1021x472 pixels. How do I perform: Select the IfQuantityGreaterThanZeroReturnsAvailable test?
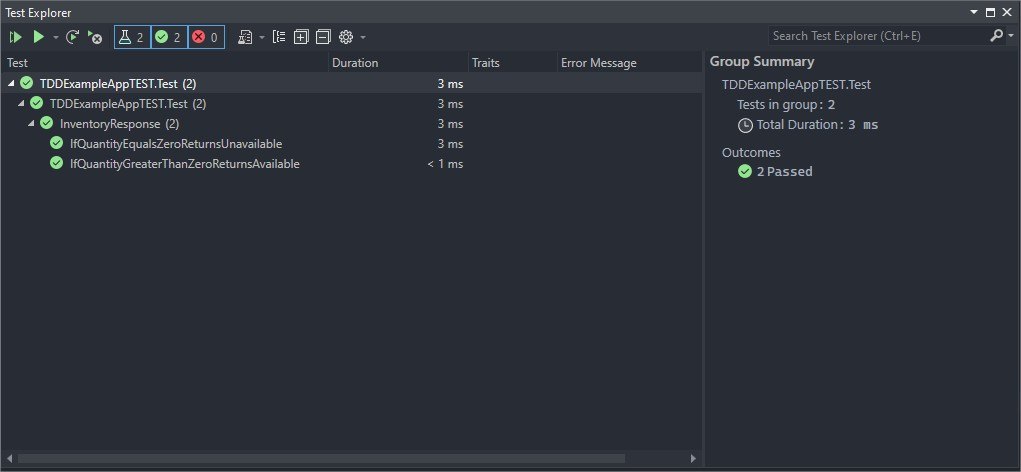coord(184,164)
